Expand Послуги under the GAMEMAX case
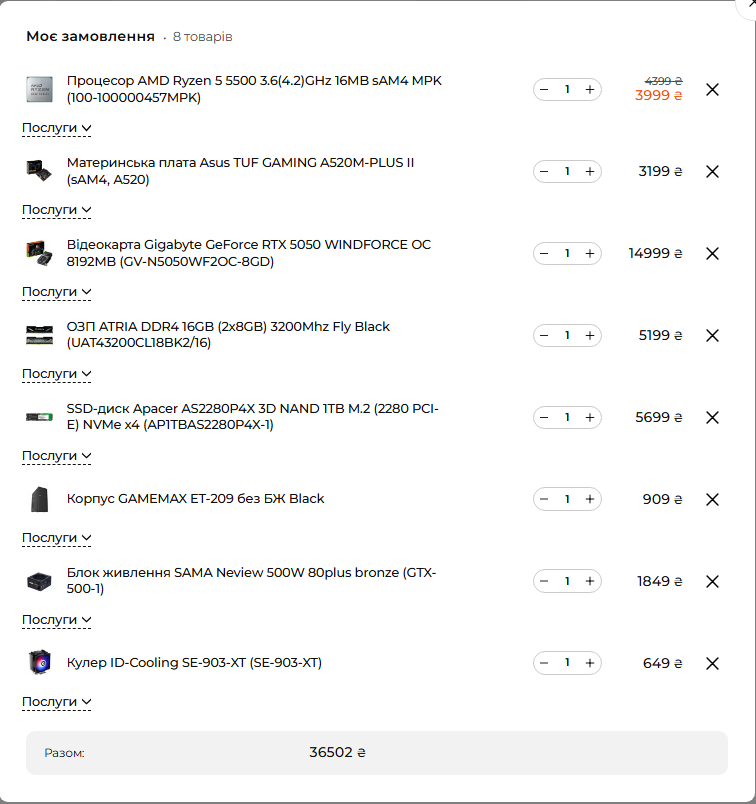The image size is (756, 804). pos(56,538)
